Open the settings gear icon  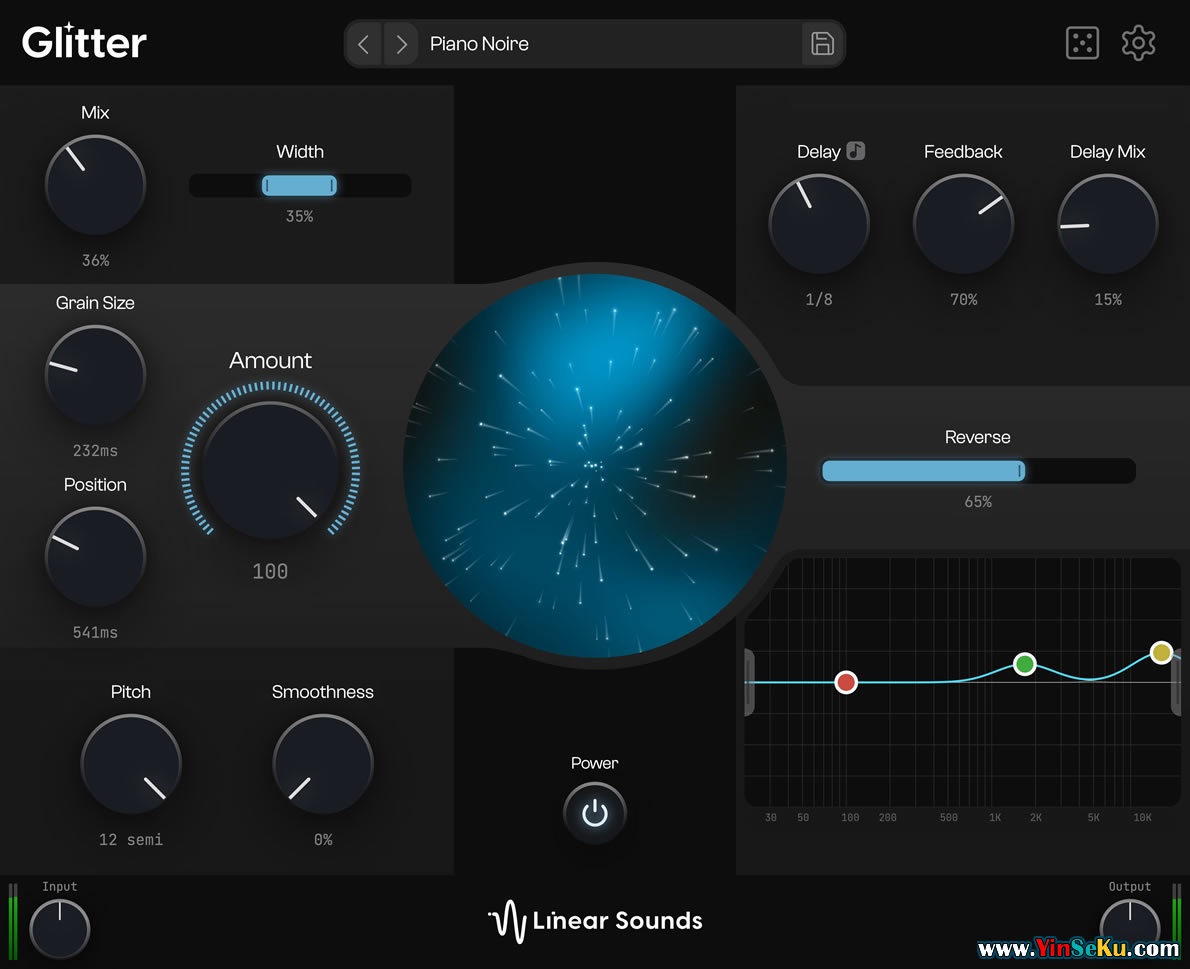pos(1138,44)
